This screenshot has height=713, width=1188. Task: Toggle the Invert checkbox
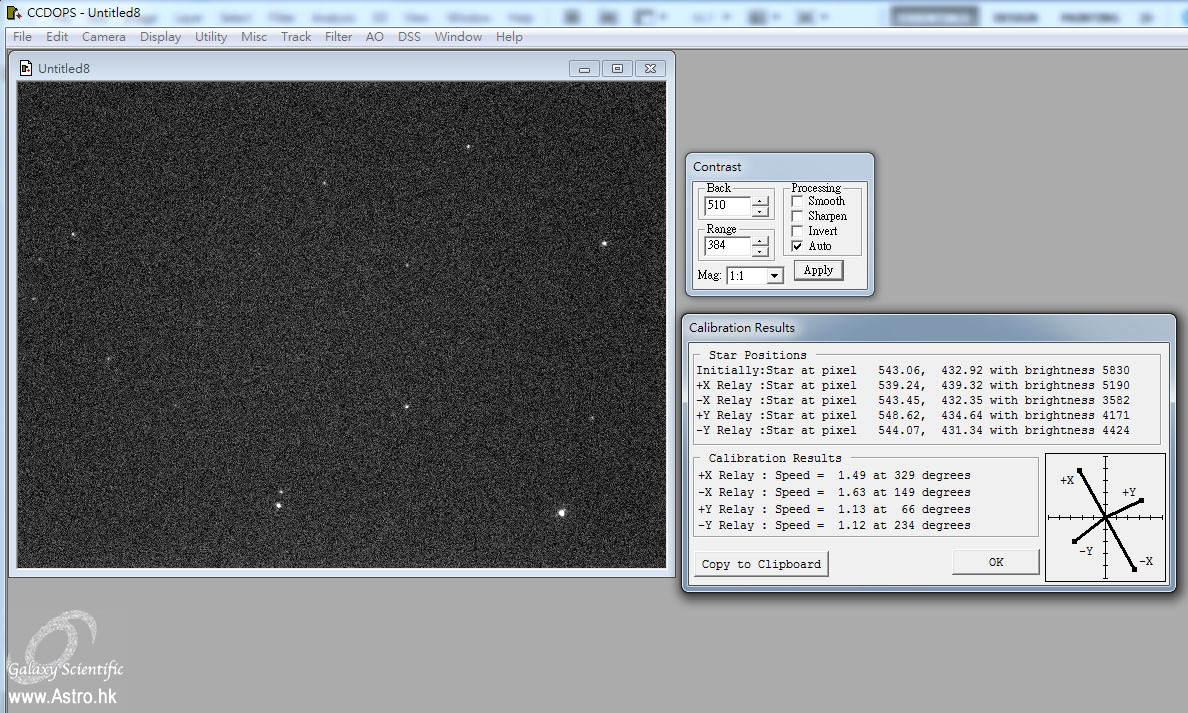coord(797,231)
